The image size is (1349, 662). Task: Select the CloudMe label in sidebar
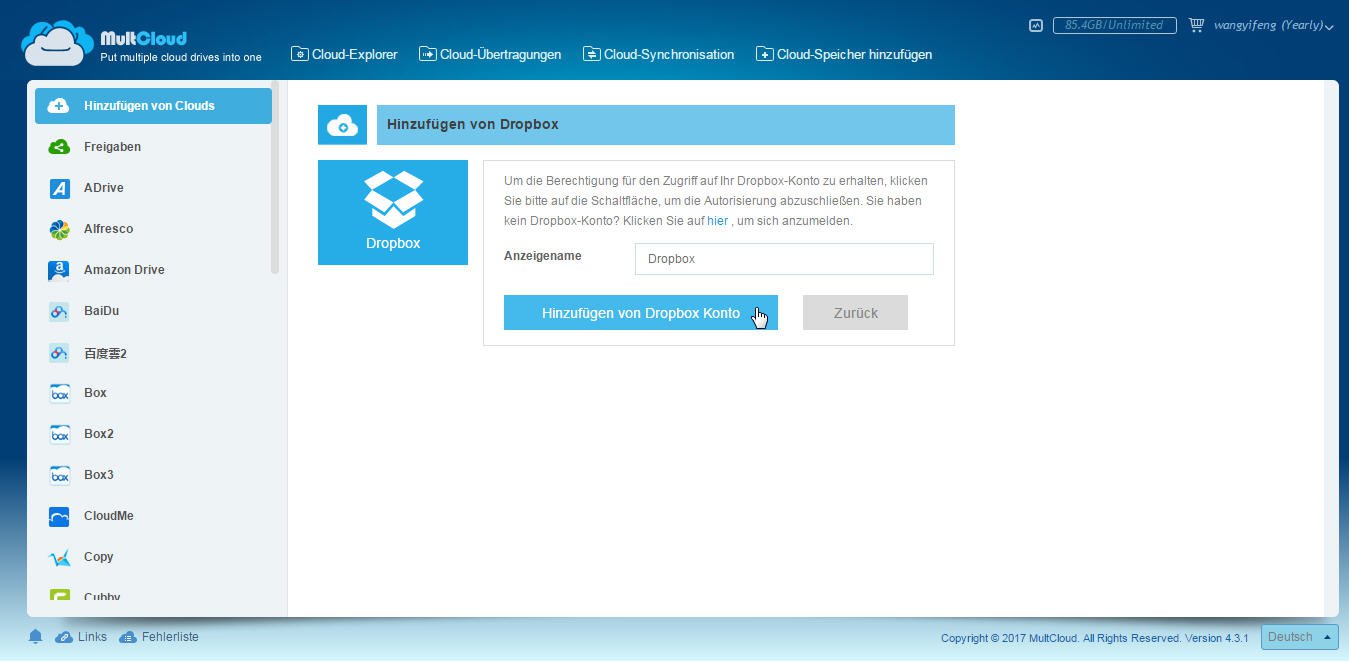(109, 516)
